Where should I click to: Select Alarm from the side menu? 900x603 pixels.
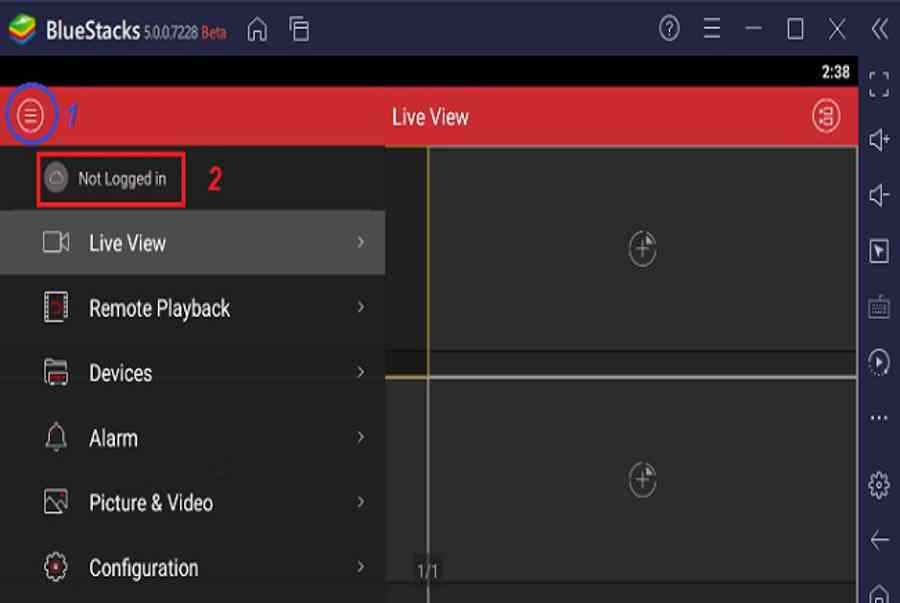(113, 438)
